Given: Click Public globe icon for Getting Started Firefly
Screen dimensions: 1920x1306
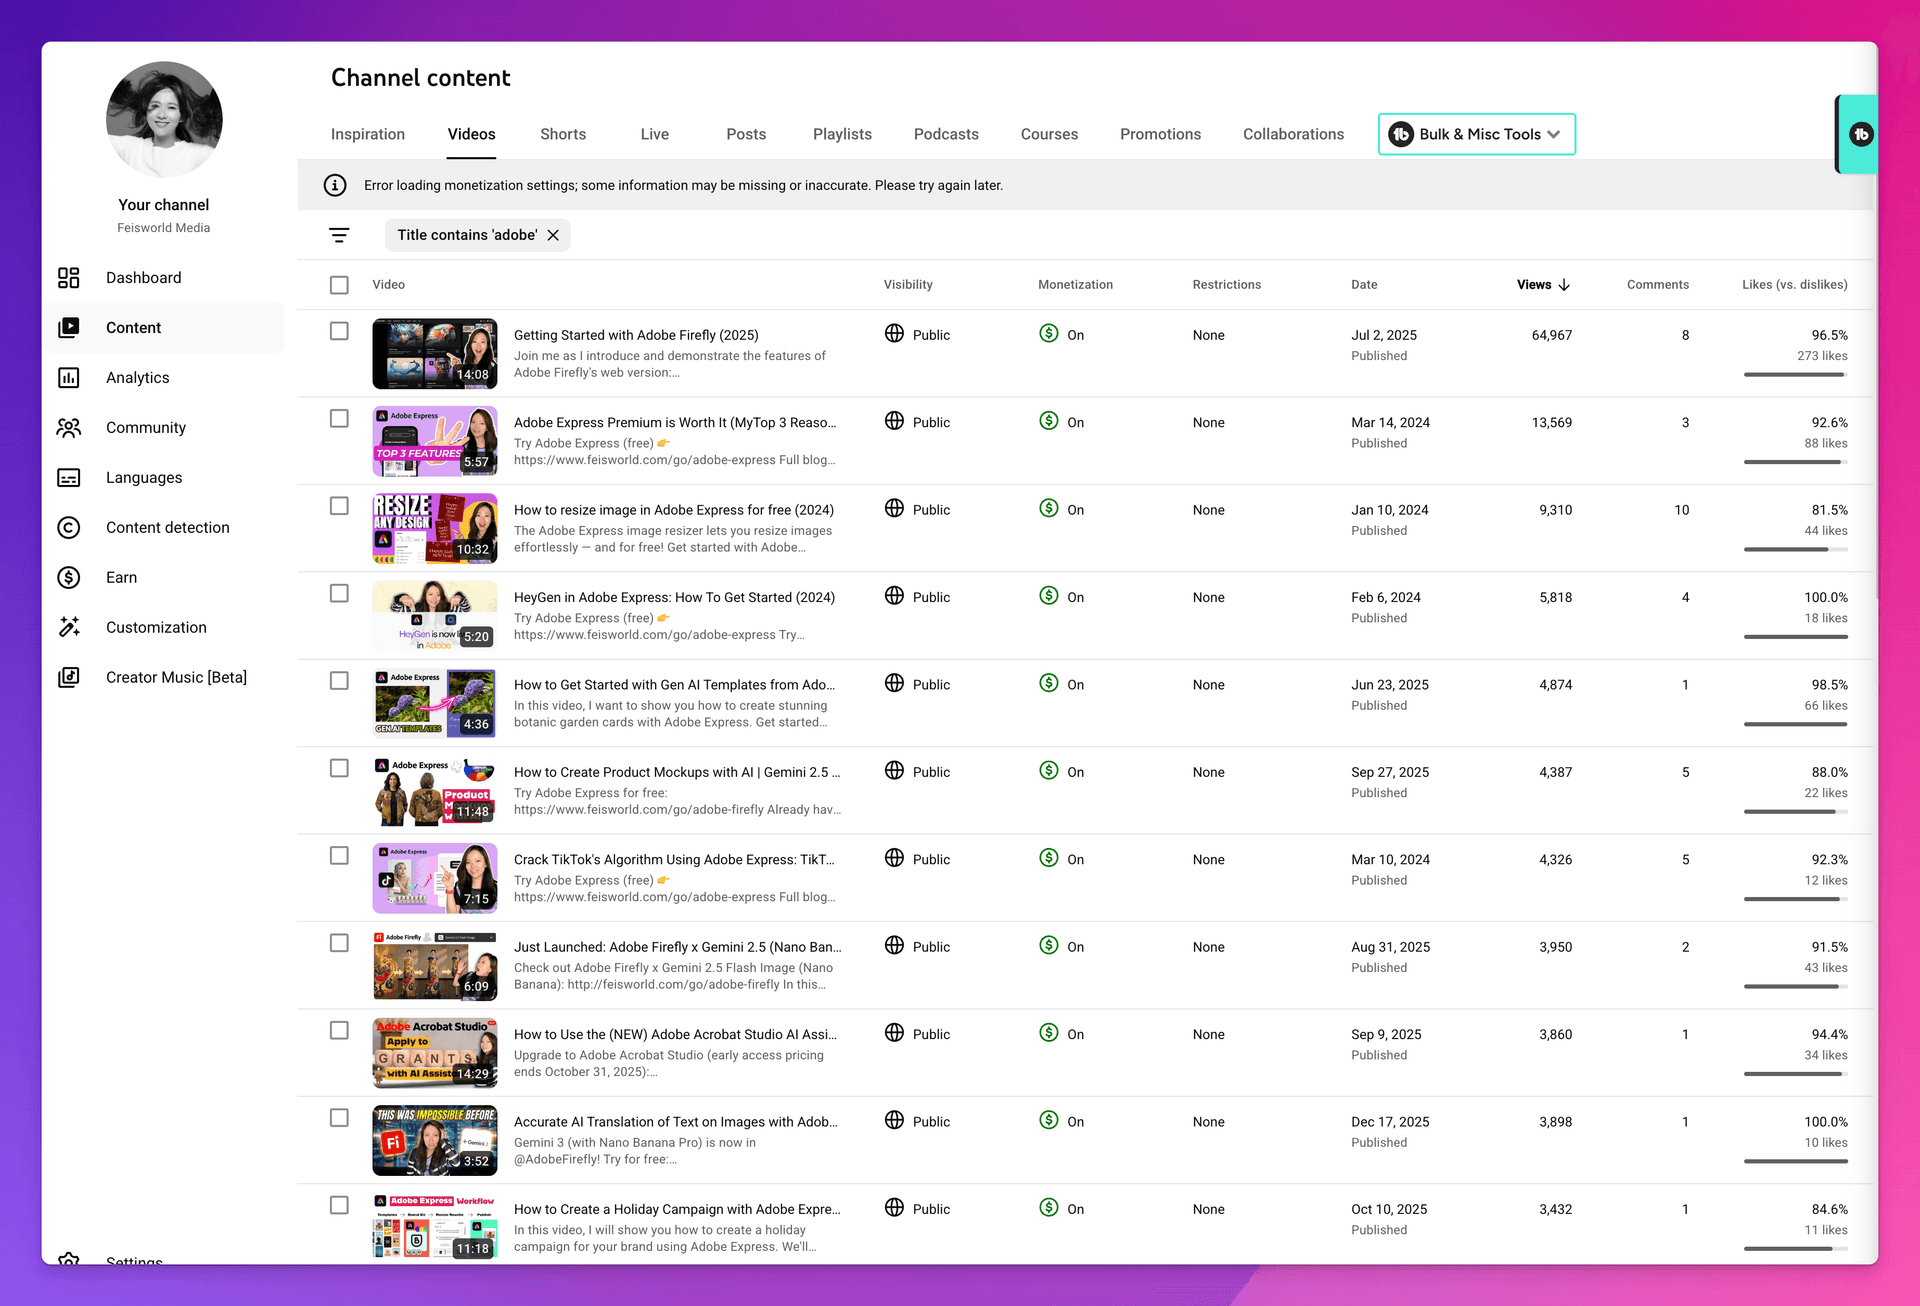Looking at the screenshot, I should point(894,334).
